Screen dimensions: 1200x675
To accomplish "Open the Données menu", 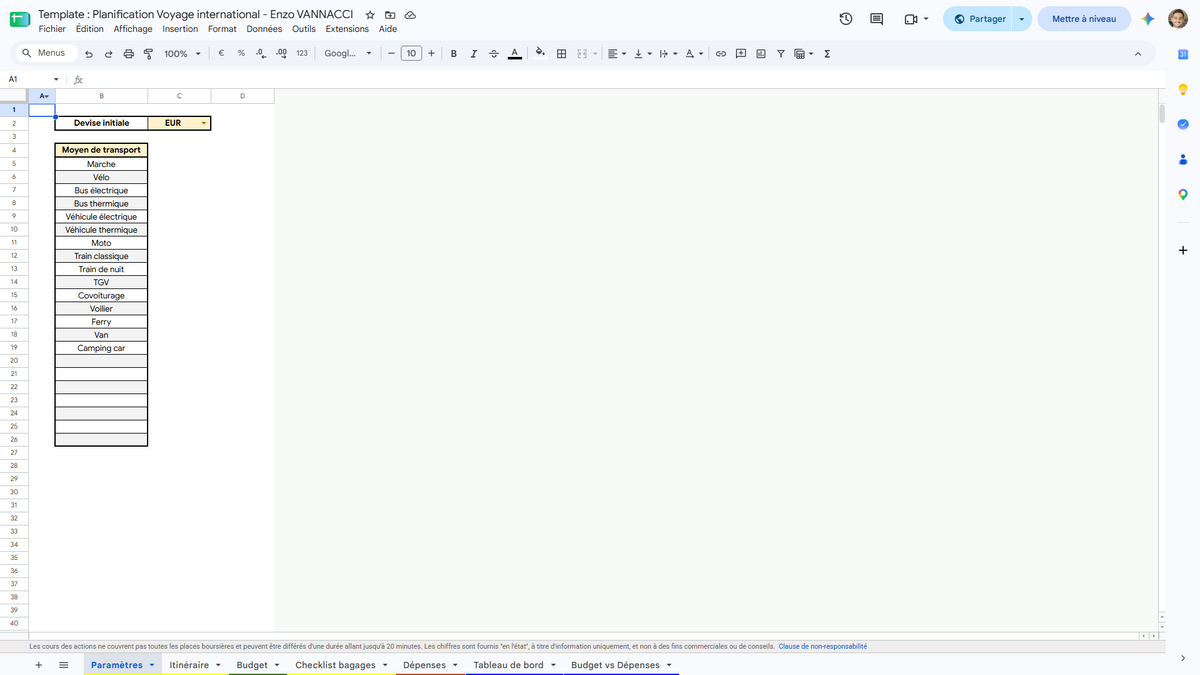I will pyautogui.click(x=264, y=29).
